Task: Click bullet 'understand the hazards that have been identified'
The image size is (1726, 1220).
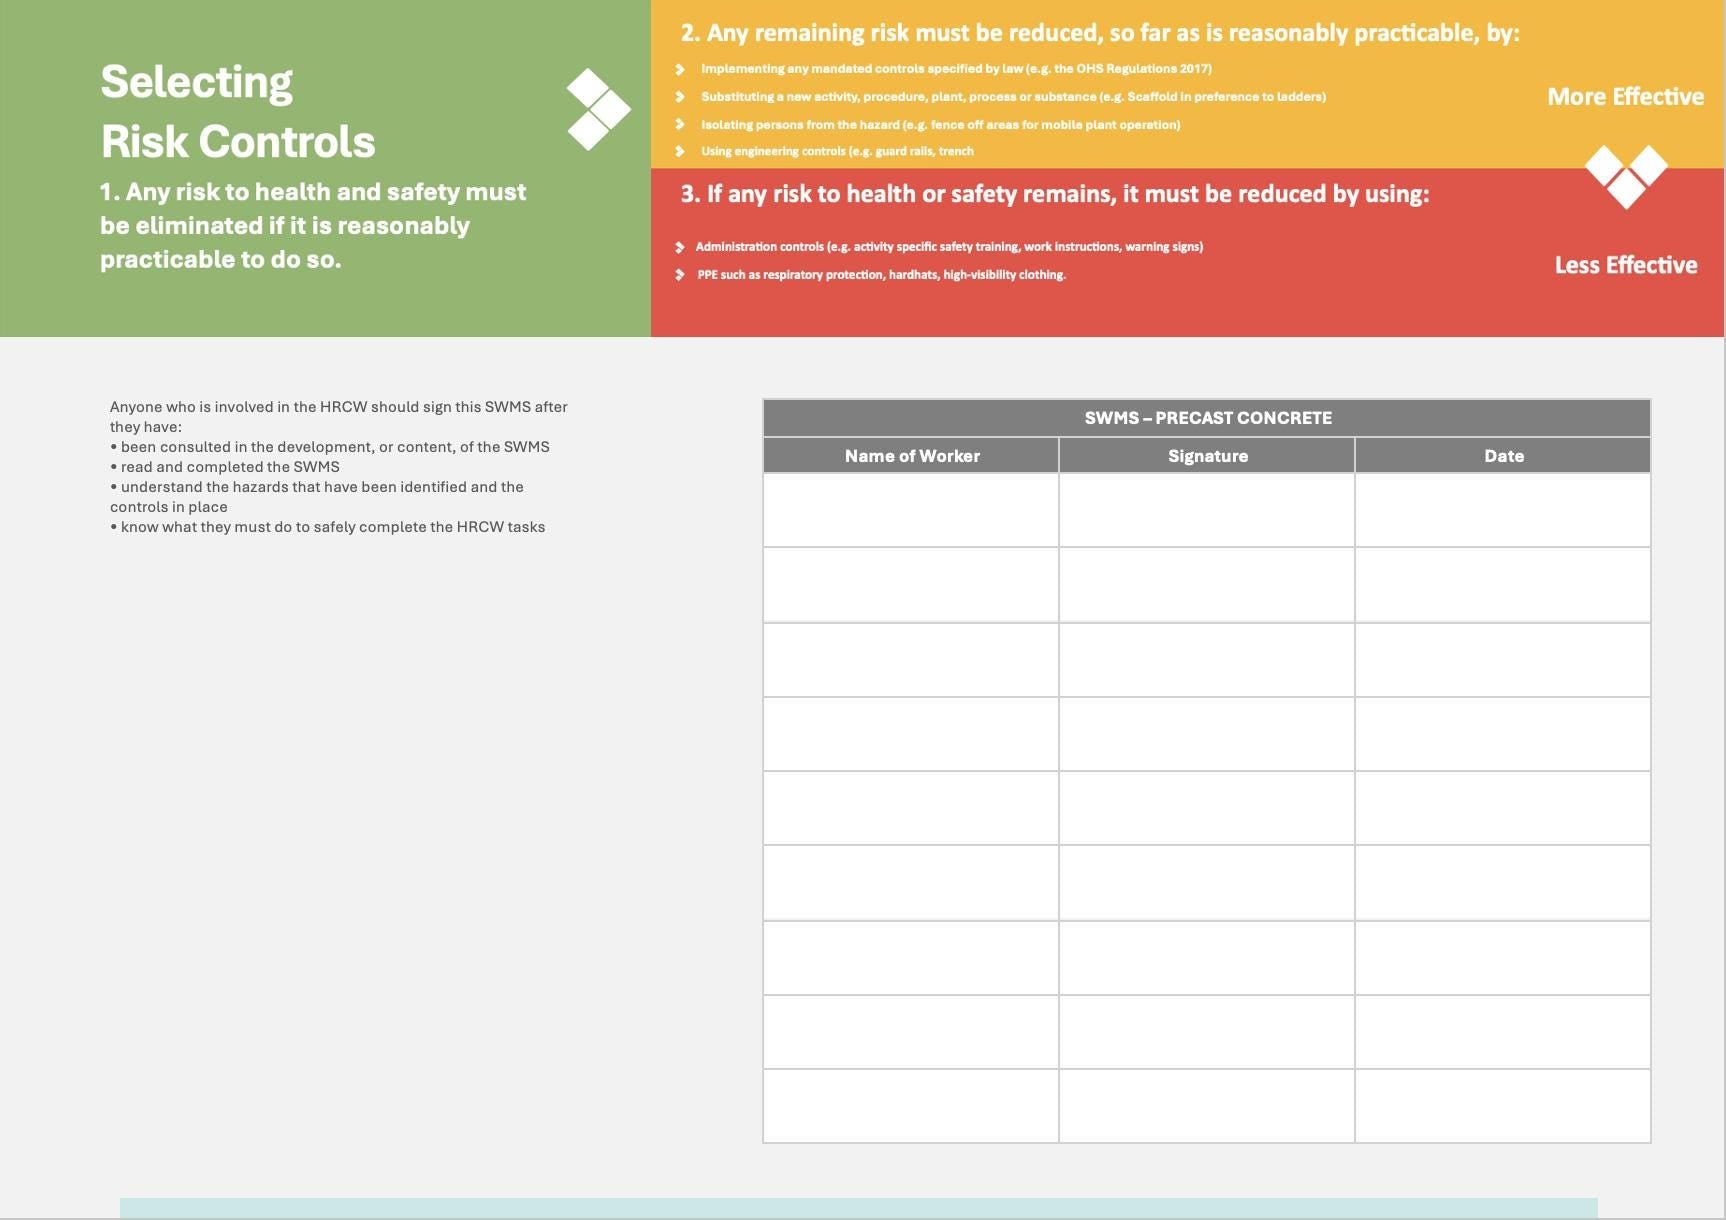Action: click(x=317, y=497)
